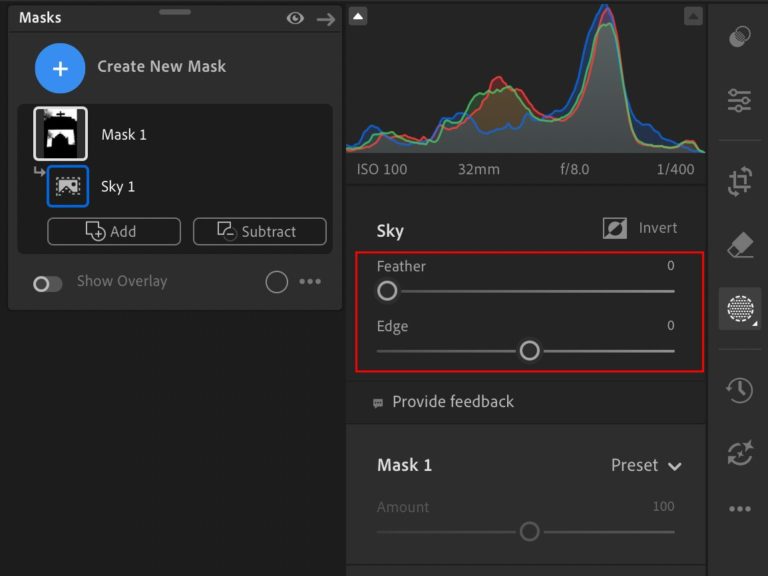The image size is (768, 576).
Task: Toggle mask visibility eye icon in Masks header
Action: pyautogui.click(x=295, y=19)
